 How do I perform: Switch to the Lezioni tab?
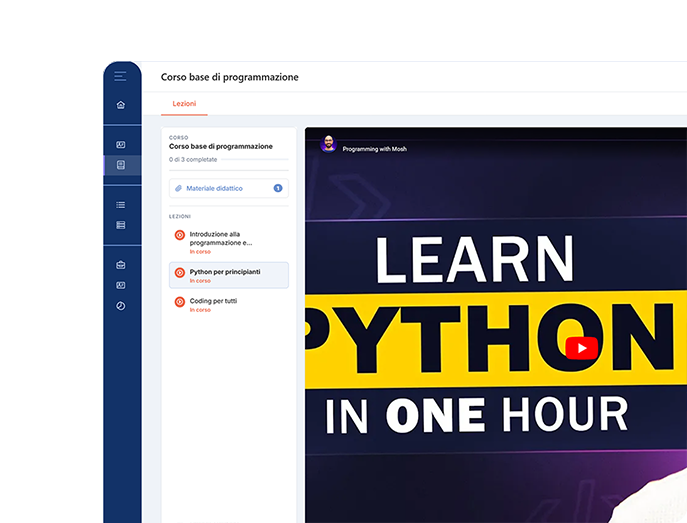[184, 104]
